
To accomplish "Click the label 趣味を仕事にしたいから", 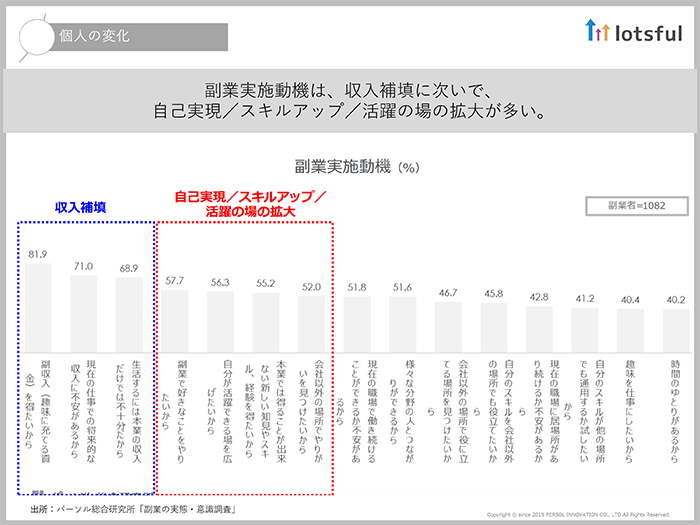I will pyautogui.click(x=630, y=411).
